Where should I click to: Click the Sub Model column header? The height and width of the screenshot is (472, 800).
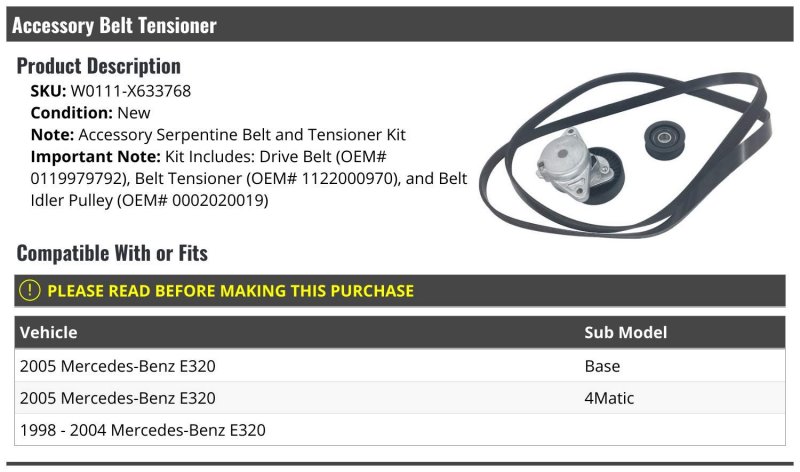click(626, 332)
